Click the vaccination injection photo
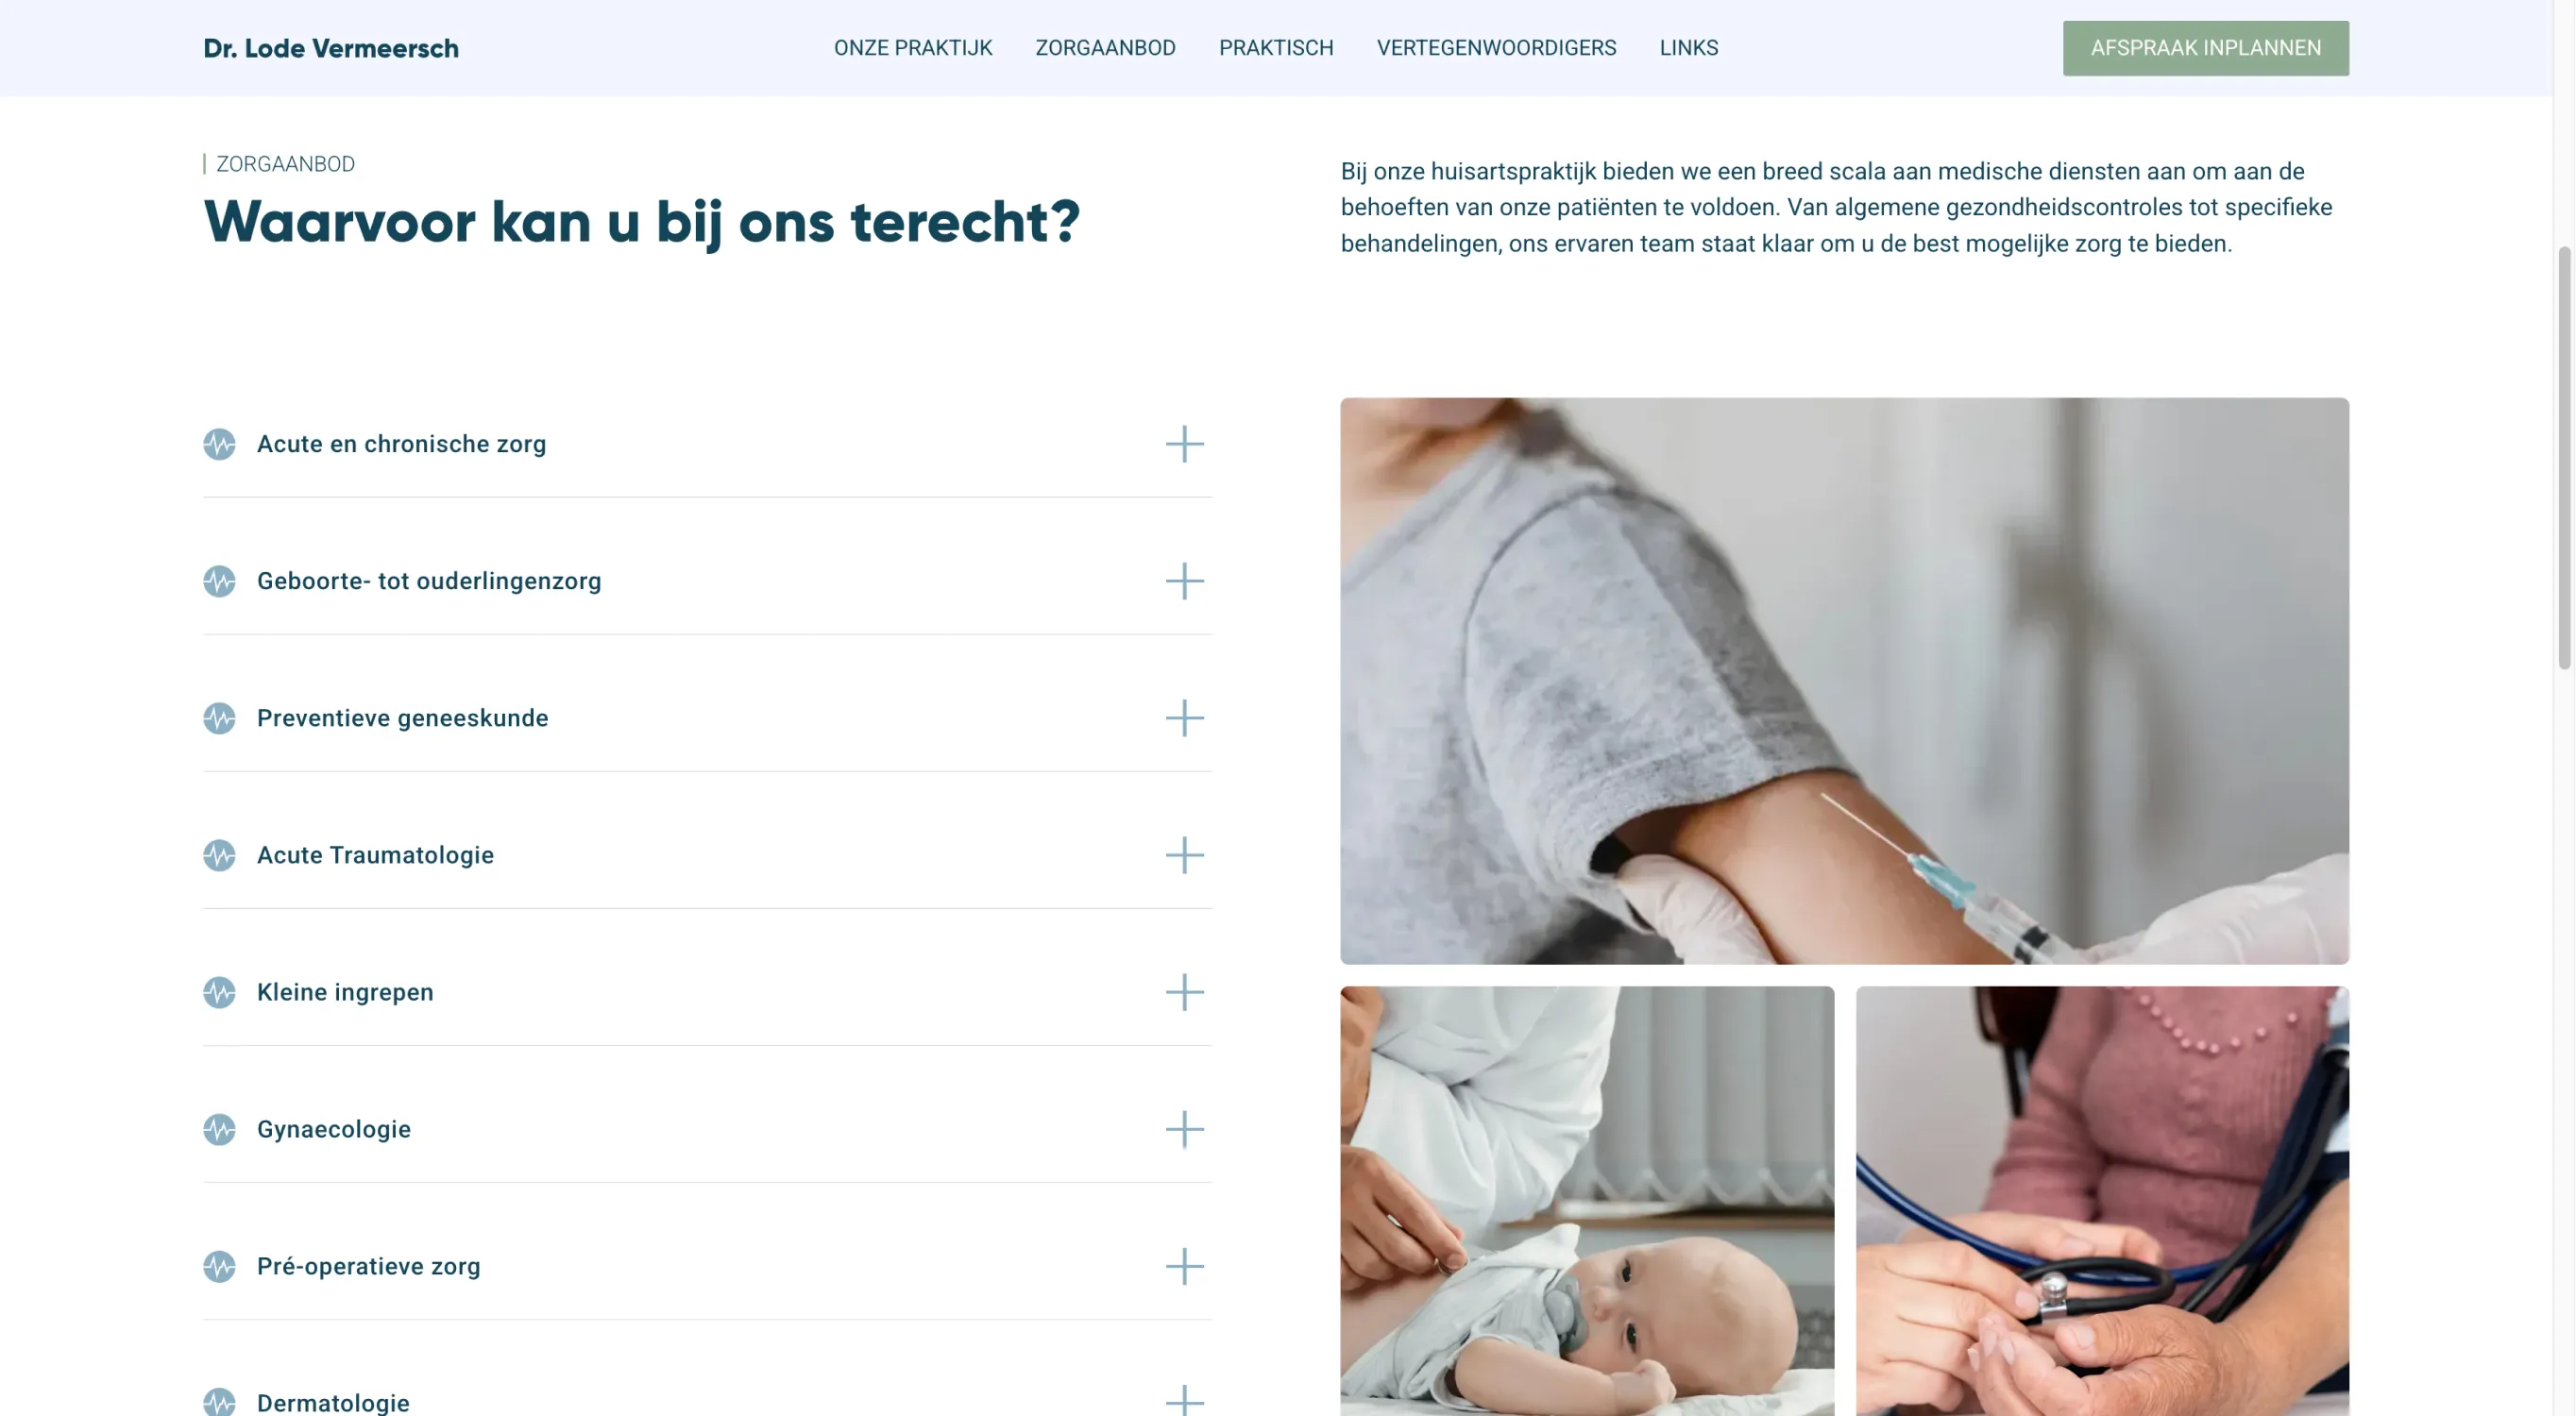 click(1844, 681)
